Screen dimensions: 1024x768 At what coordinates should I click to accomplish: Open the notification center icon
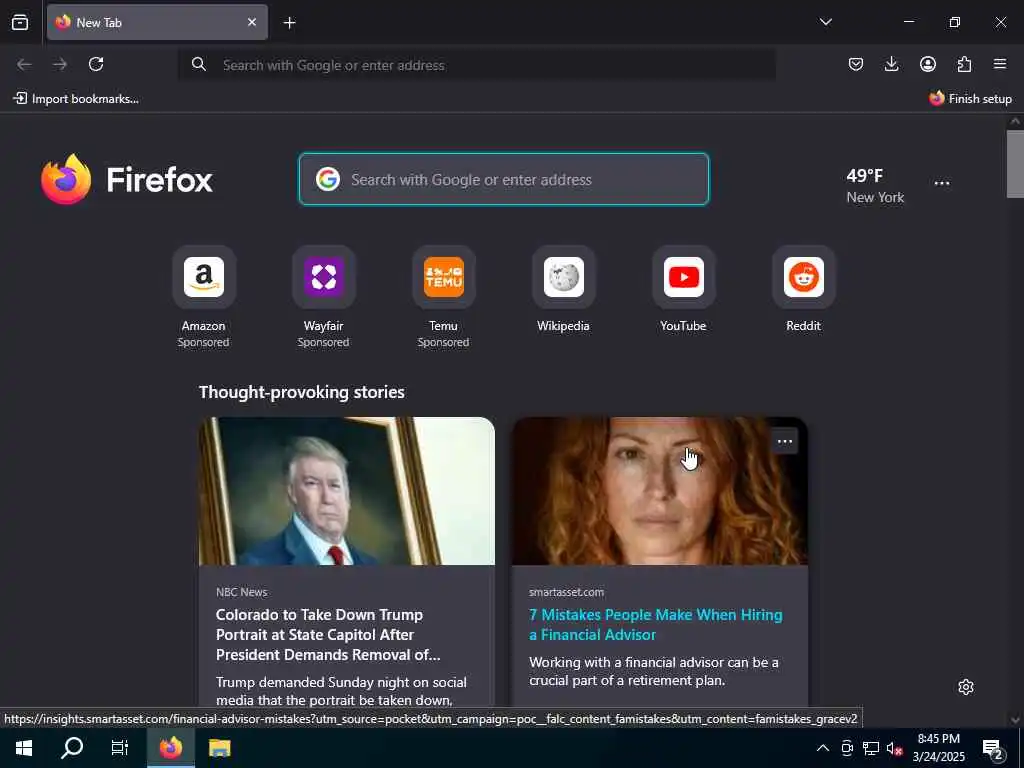993,748
